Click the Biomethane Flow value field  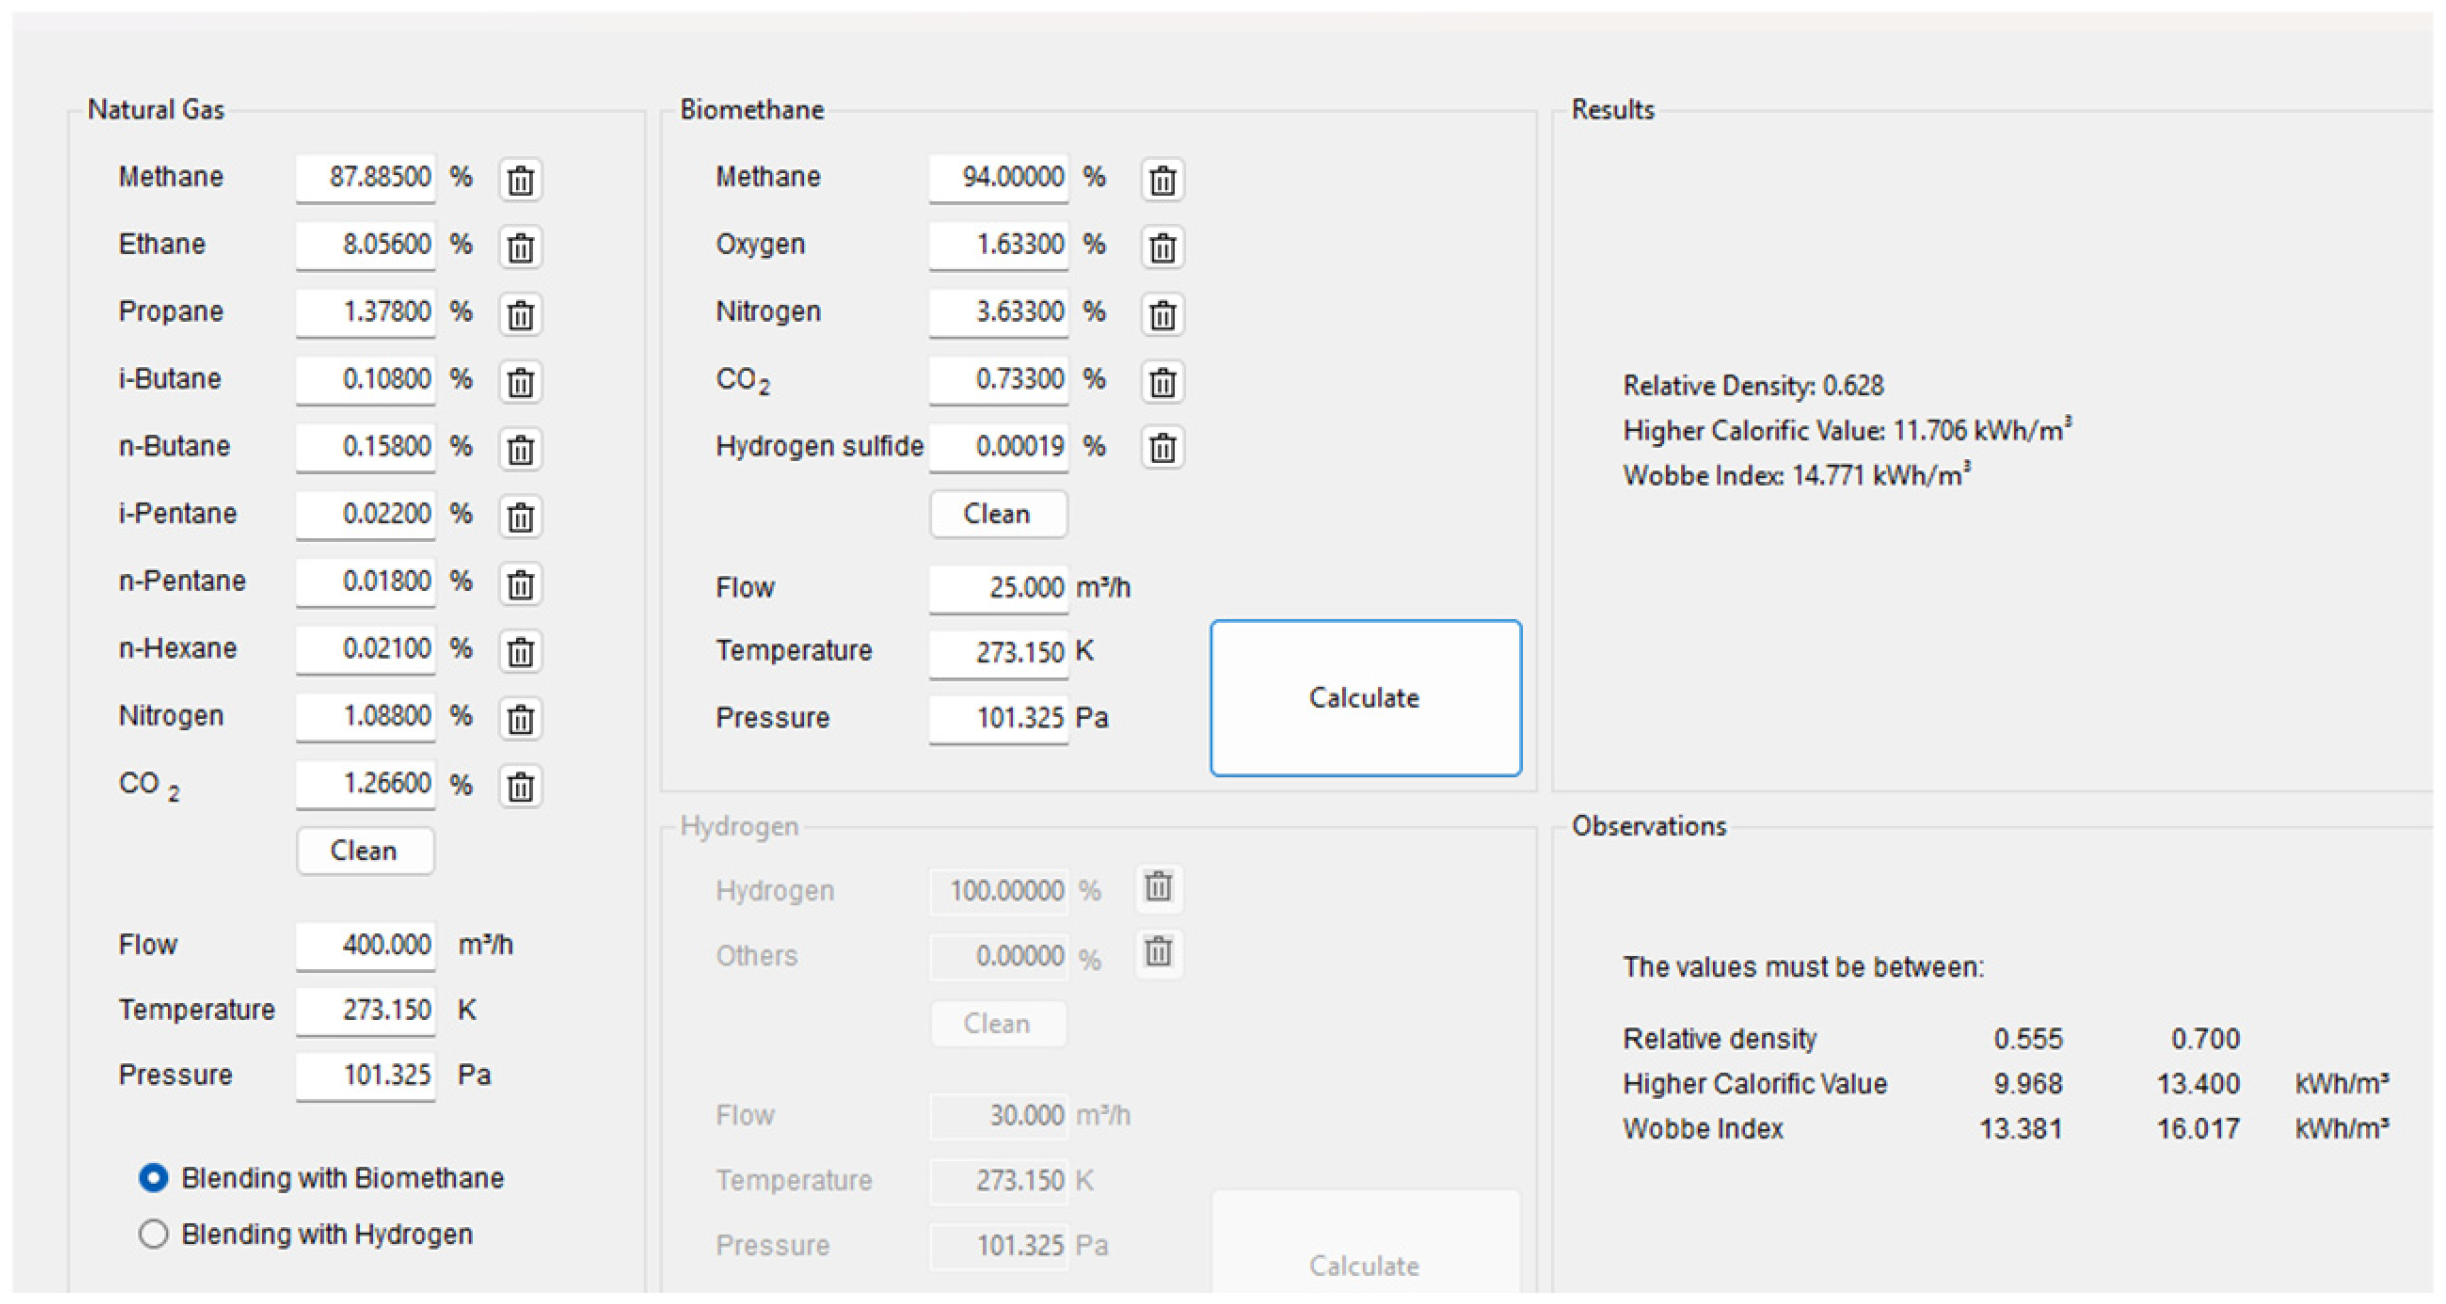998,588
